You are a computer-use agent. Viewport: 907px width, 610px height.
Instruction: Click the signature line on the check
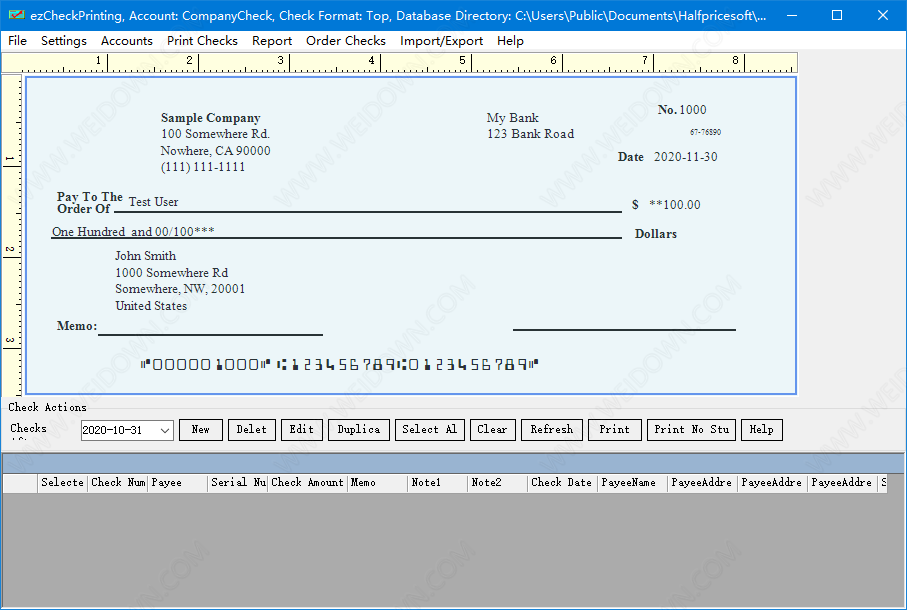(x=624, y=330)
